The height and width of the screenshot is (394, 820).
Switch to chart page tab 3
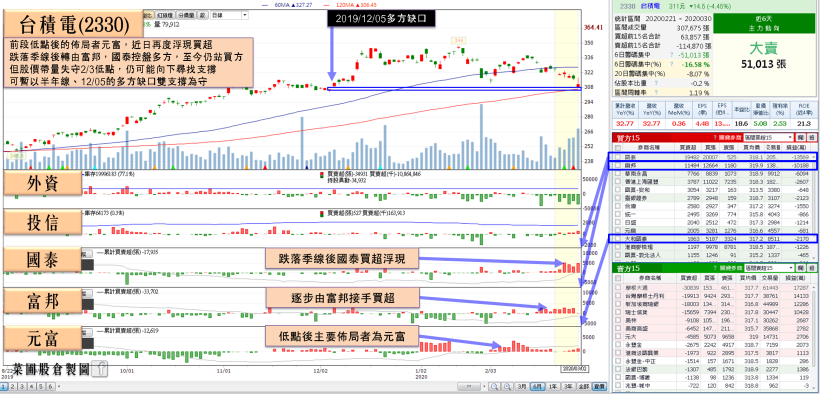pyautogui.click(x=22, y=386)
